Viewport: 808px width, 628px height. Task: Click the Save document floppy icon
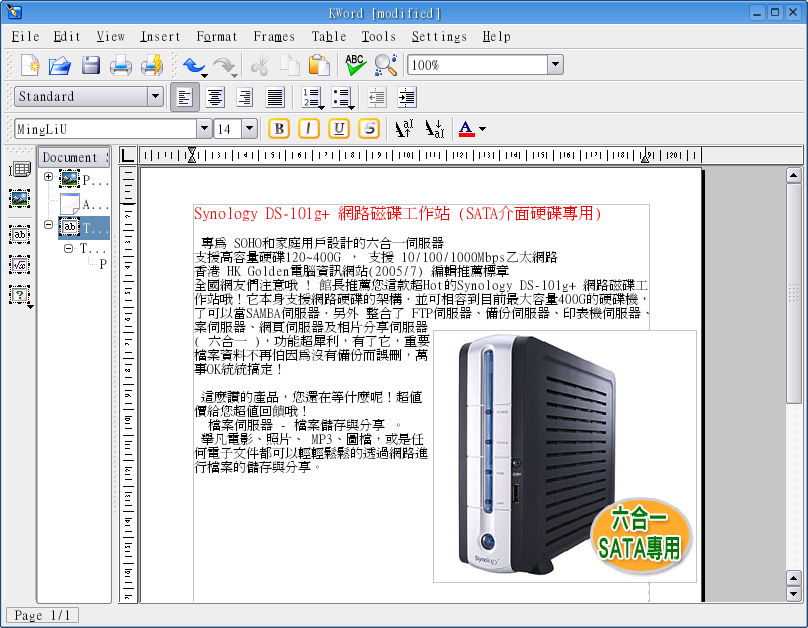91,66
